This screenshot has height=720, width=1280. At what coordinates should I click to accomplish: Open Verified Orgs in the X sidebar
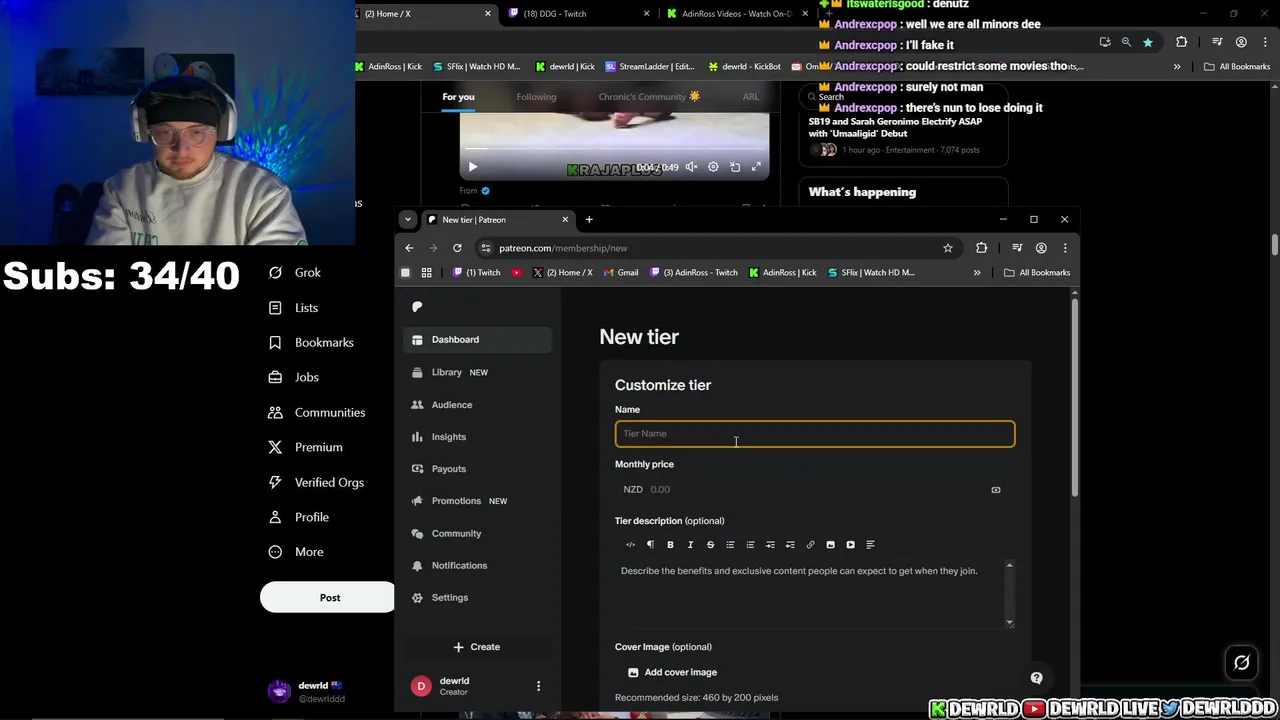click(316, 483)
